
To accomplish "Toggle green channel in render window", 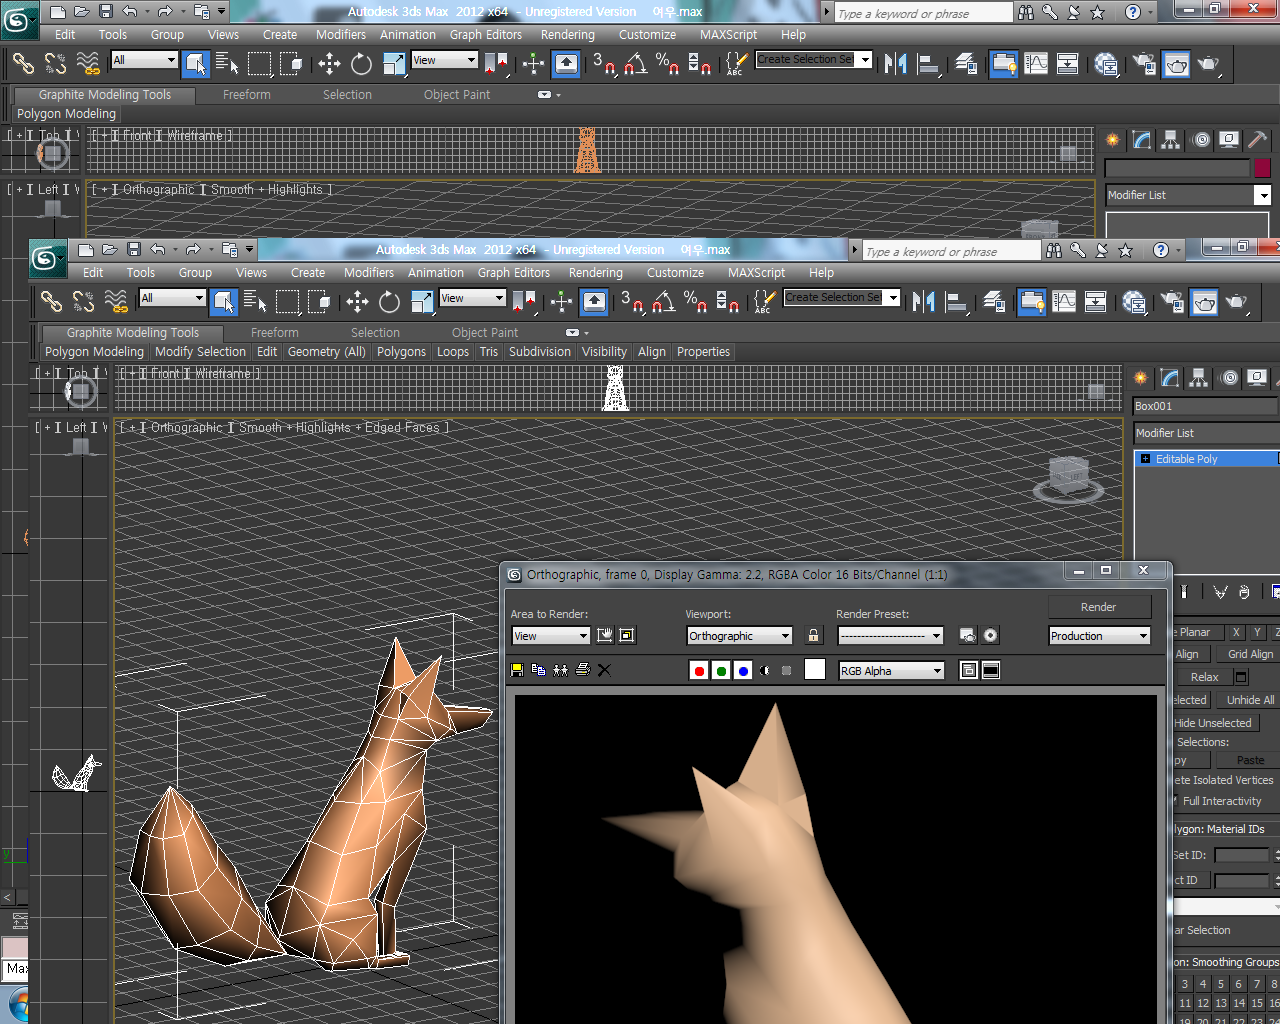I will pos(721,670).
